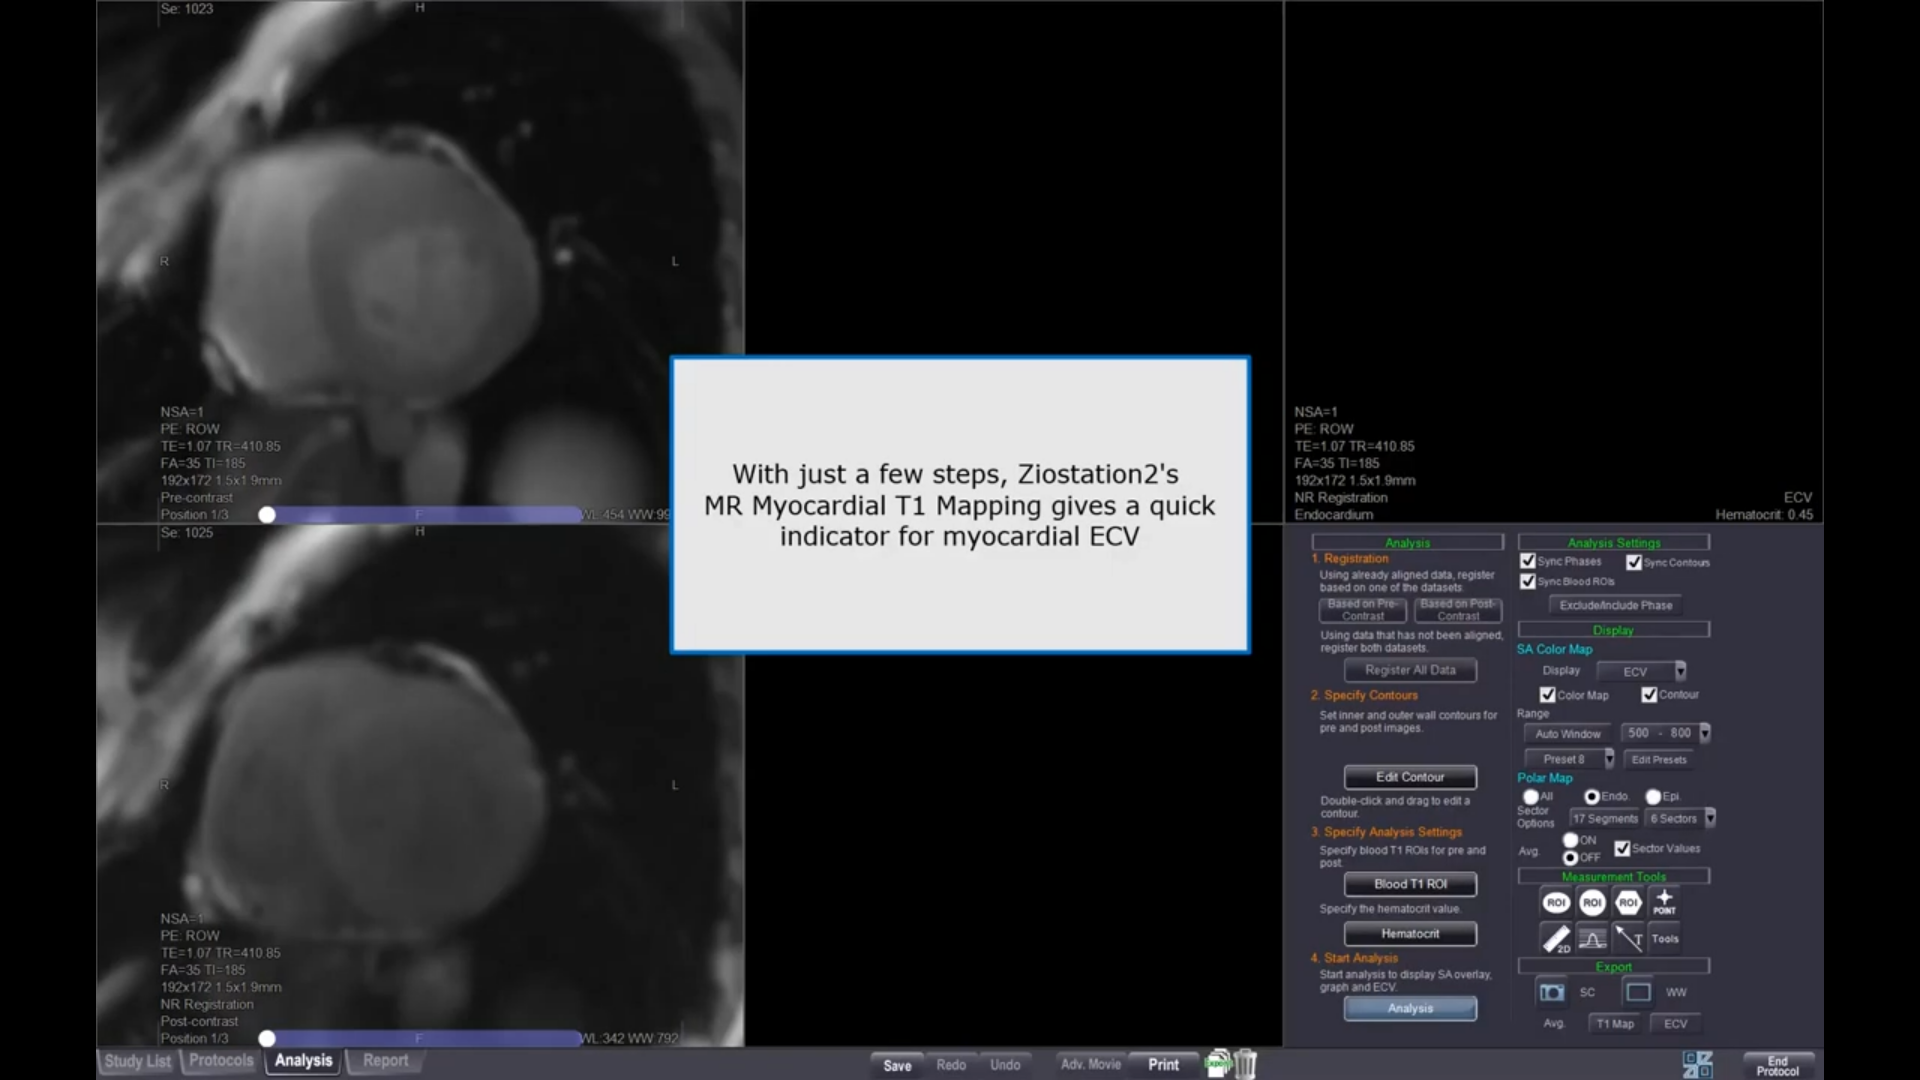The width and height of the screenshot is (1920, 1080).
Task: Click the 'Se: 1025' series label
Action: point(186,533)
